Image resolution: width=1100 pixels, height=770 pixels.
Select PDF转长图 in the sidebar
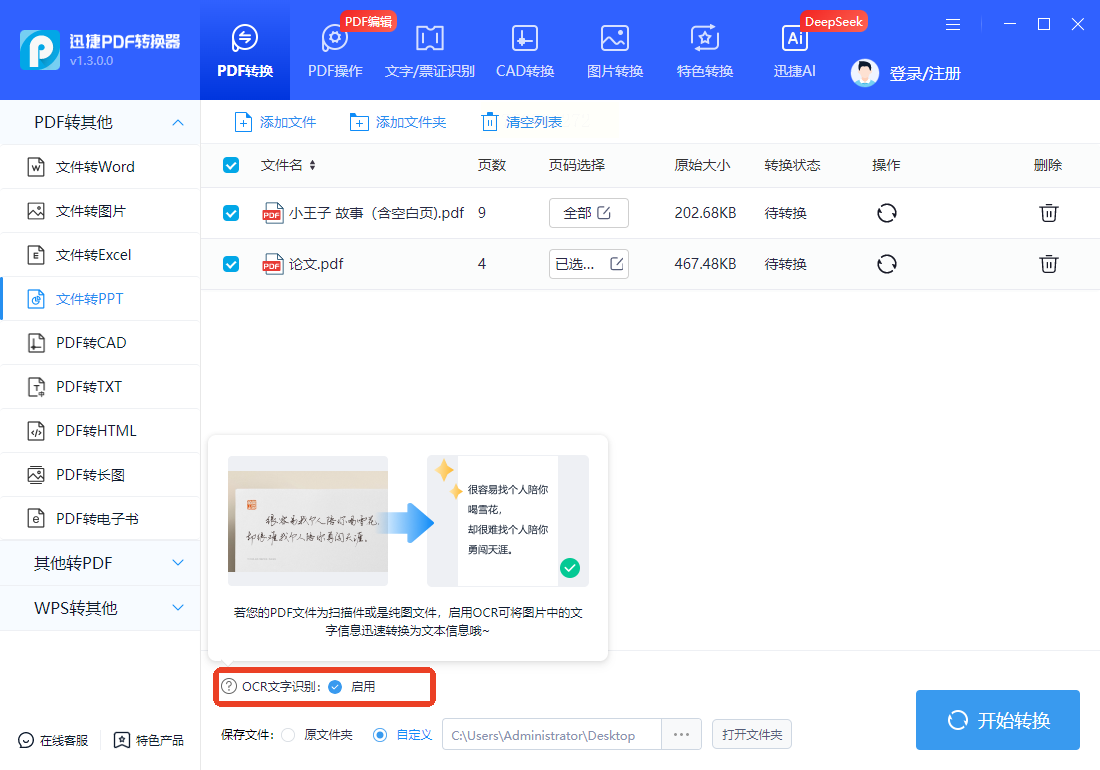click(100, 475)
